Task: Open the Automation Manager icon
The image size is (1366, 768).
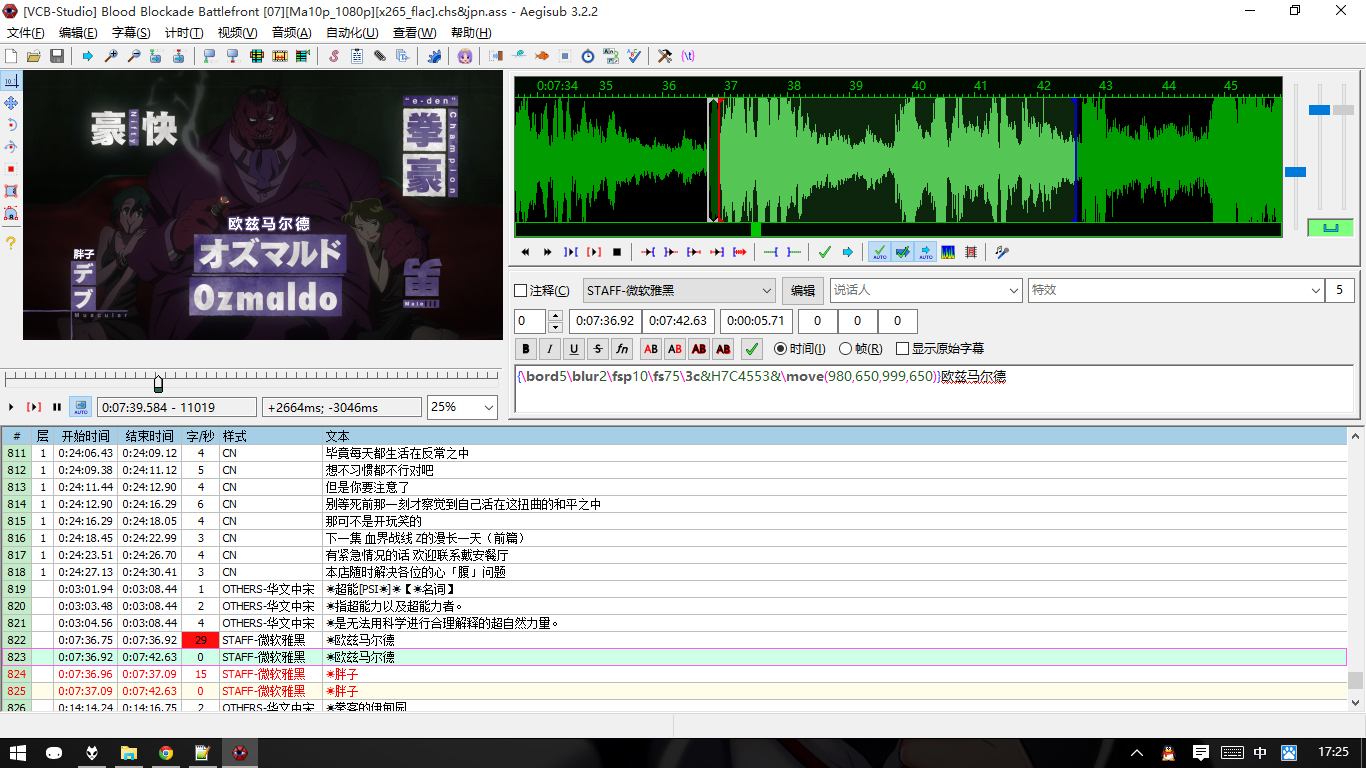Action: (434, 56)
